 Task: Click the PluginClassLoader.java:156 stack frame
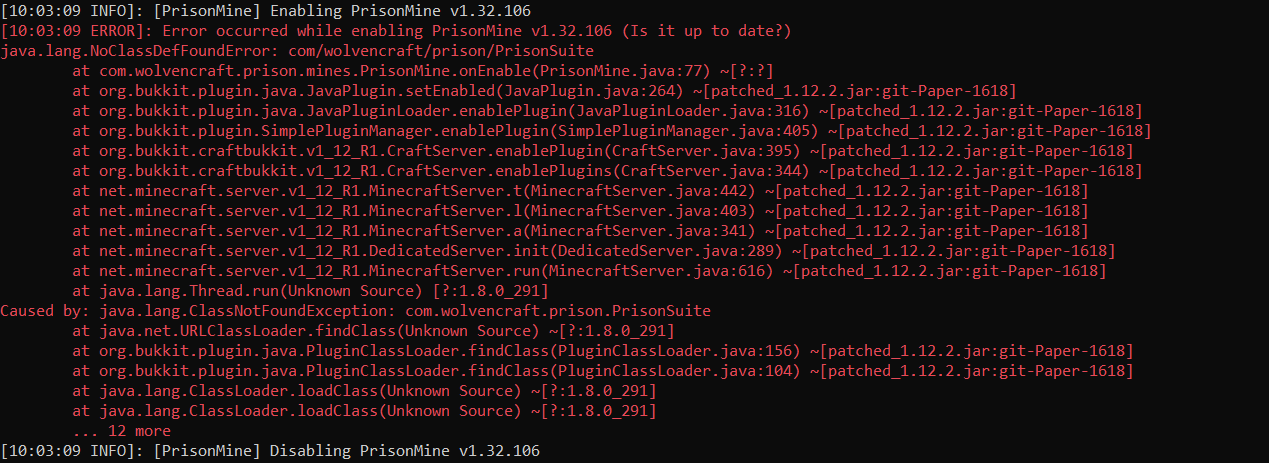pos(602,351)
